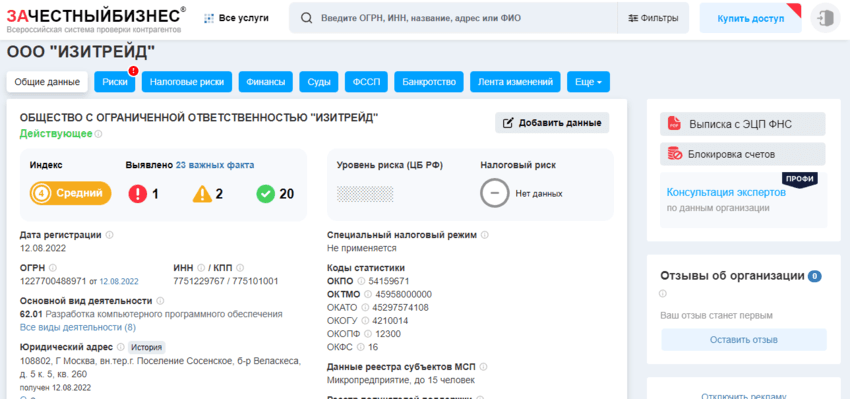
Task: Click the ОКТМО value 45958000000
Action: coord(403,294)
